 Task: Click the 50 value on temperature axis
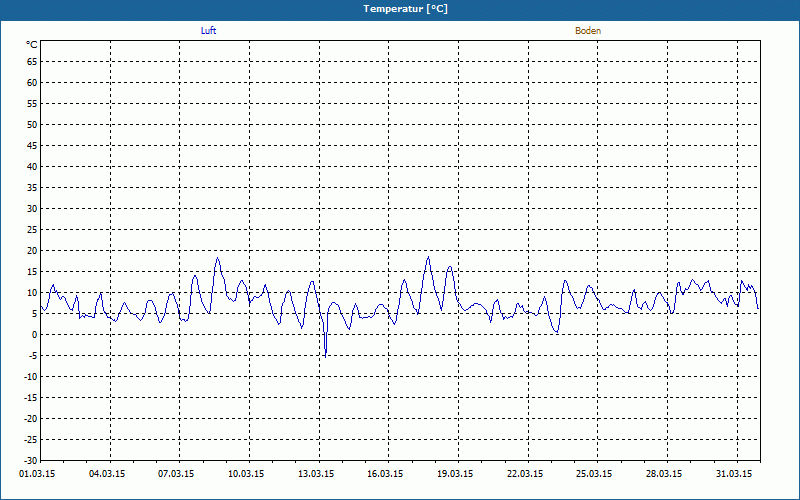click(32, 124)
